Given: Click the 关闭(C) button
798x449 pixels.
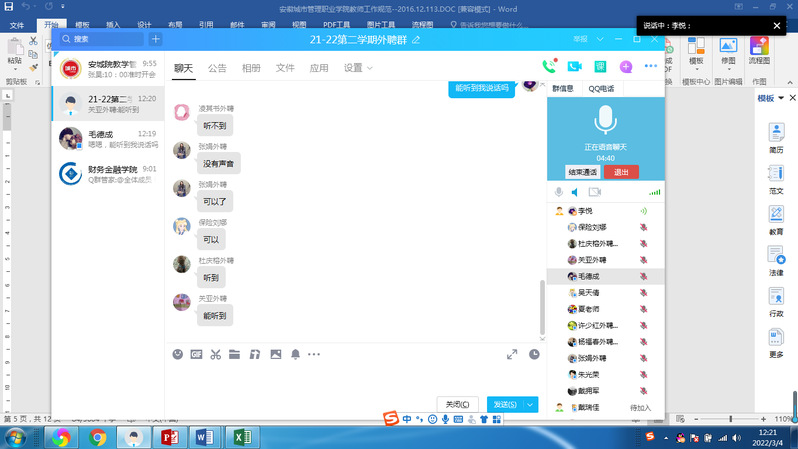Looking at the screenshot, I should coord(458,405).
